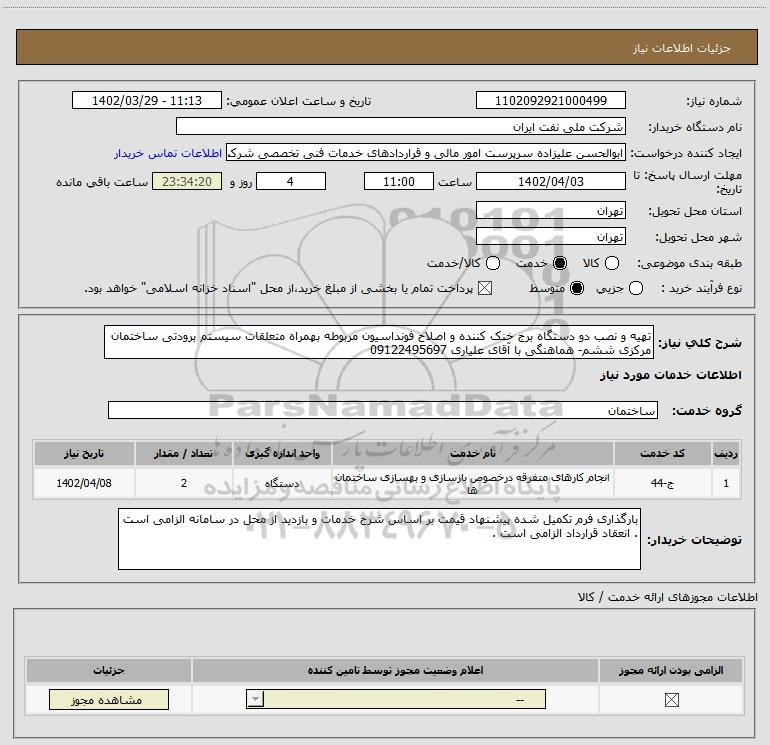770x745 pixels.
Task: Click the deadline hour field 11:00
Action: [x=399, y=181]
